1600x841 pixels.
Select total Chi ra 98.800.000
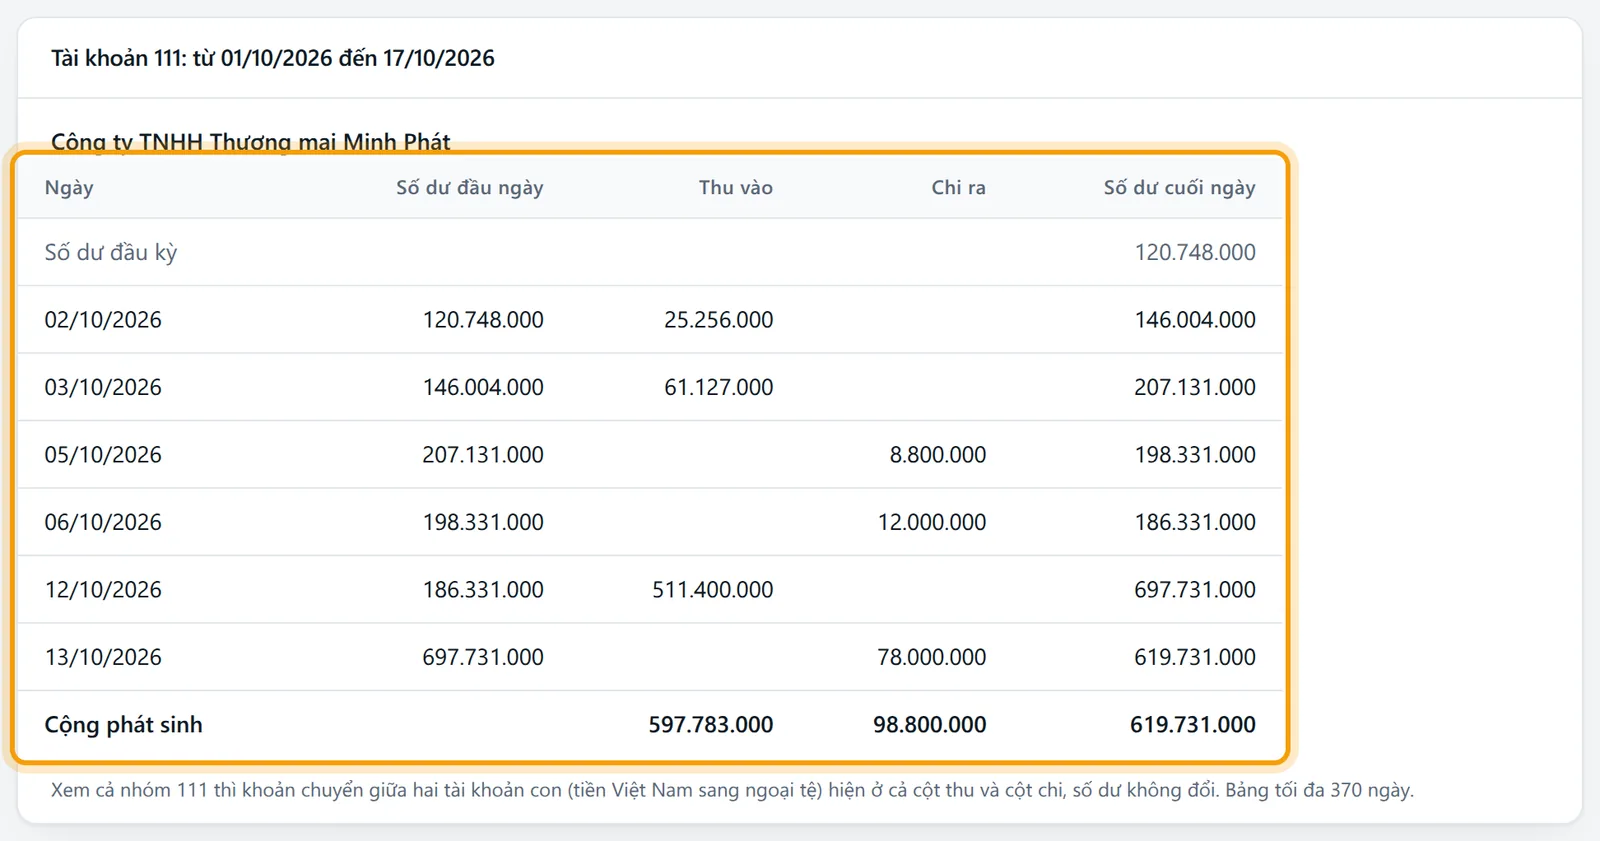pyautogui.click(x=930, y=725)
